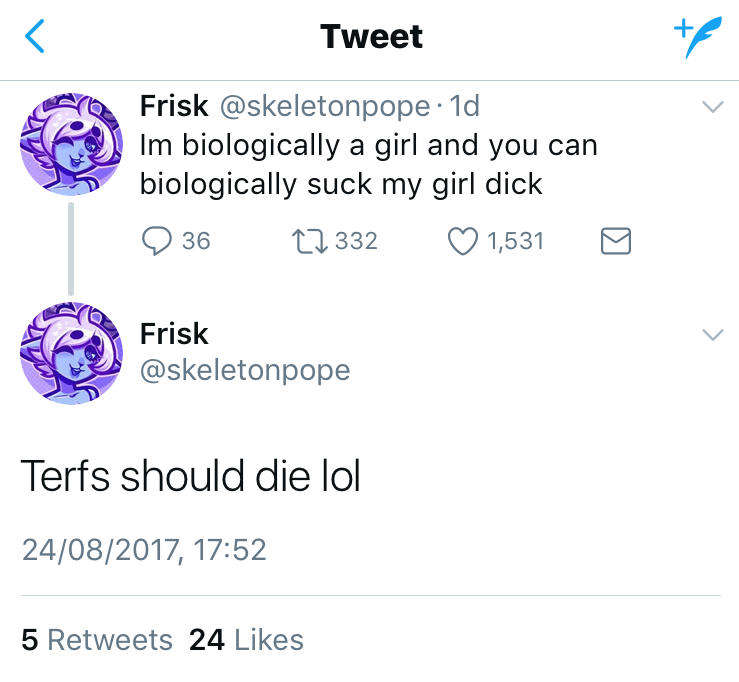This screenshot has width=739, height=682.
Task: Tap the back arrow in header
Action: tap(35, 37)
